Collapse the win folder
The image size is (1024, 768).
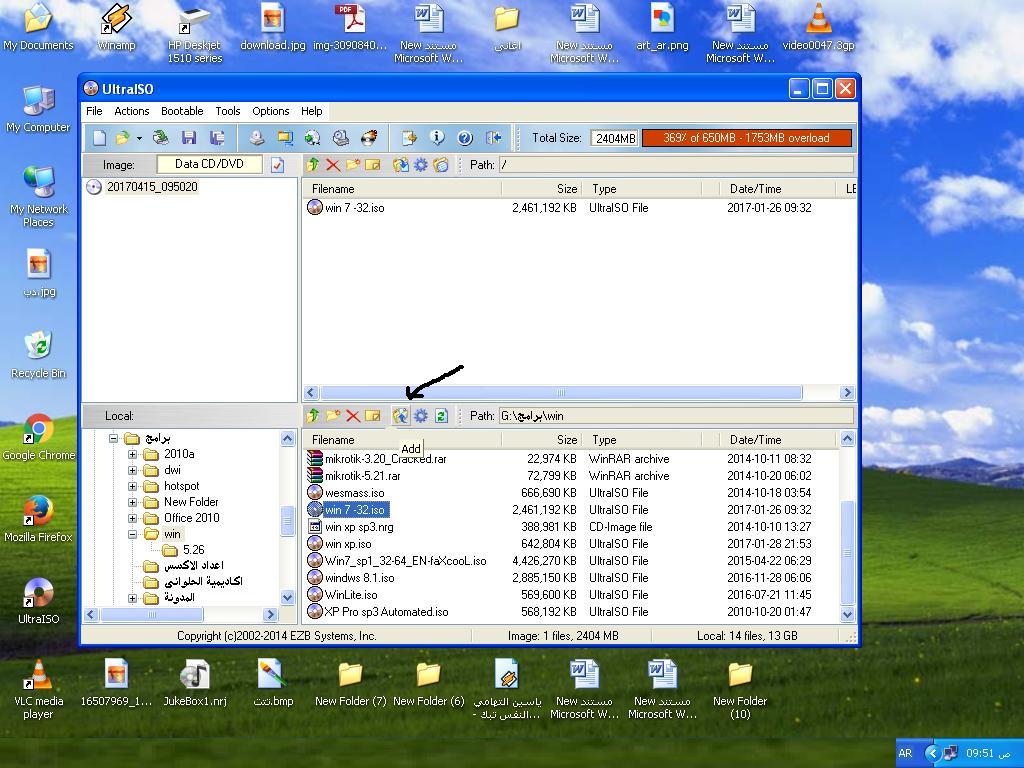pos(133,534)
